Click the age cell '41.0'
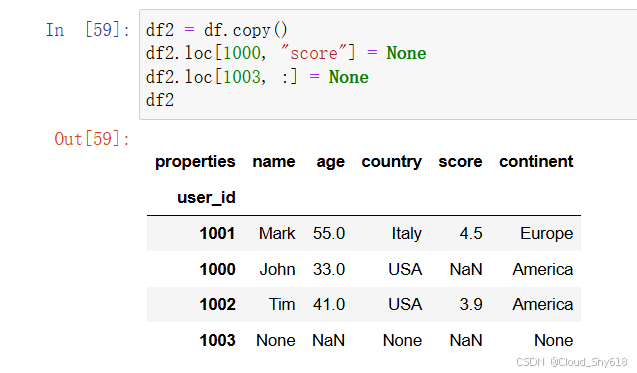The width and height of the screenshot is (637, 373). click(x=329, y=304)
